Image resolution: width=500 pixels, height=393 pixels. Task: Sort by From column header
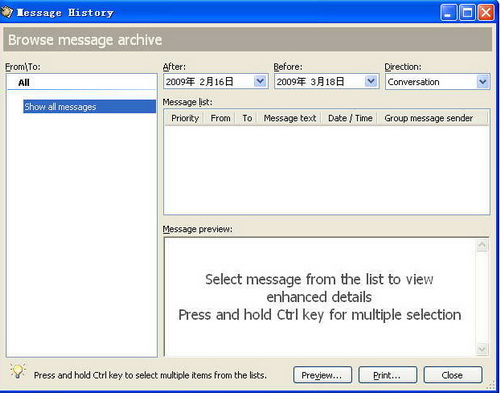(x=220, y=118)
